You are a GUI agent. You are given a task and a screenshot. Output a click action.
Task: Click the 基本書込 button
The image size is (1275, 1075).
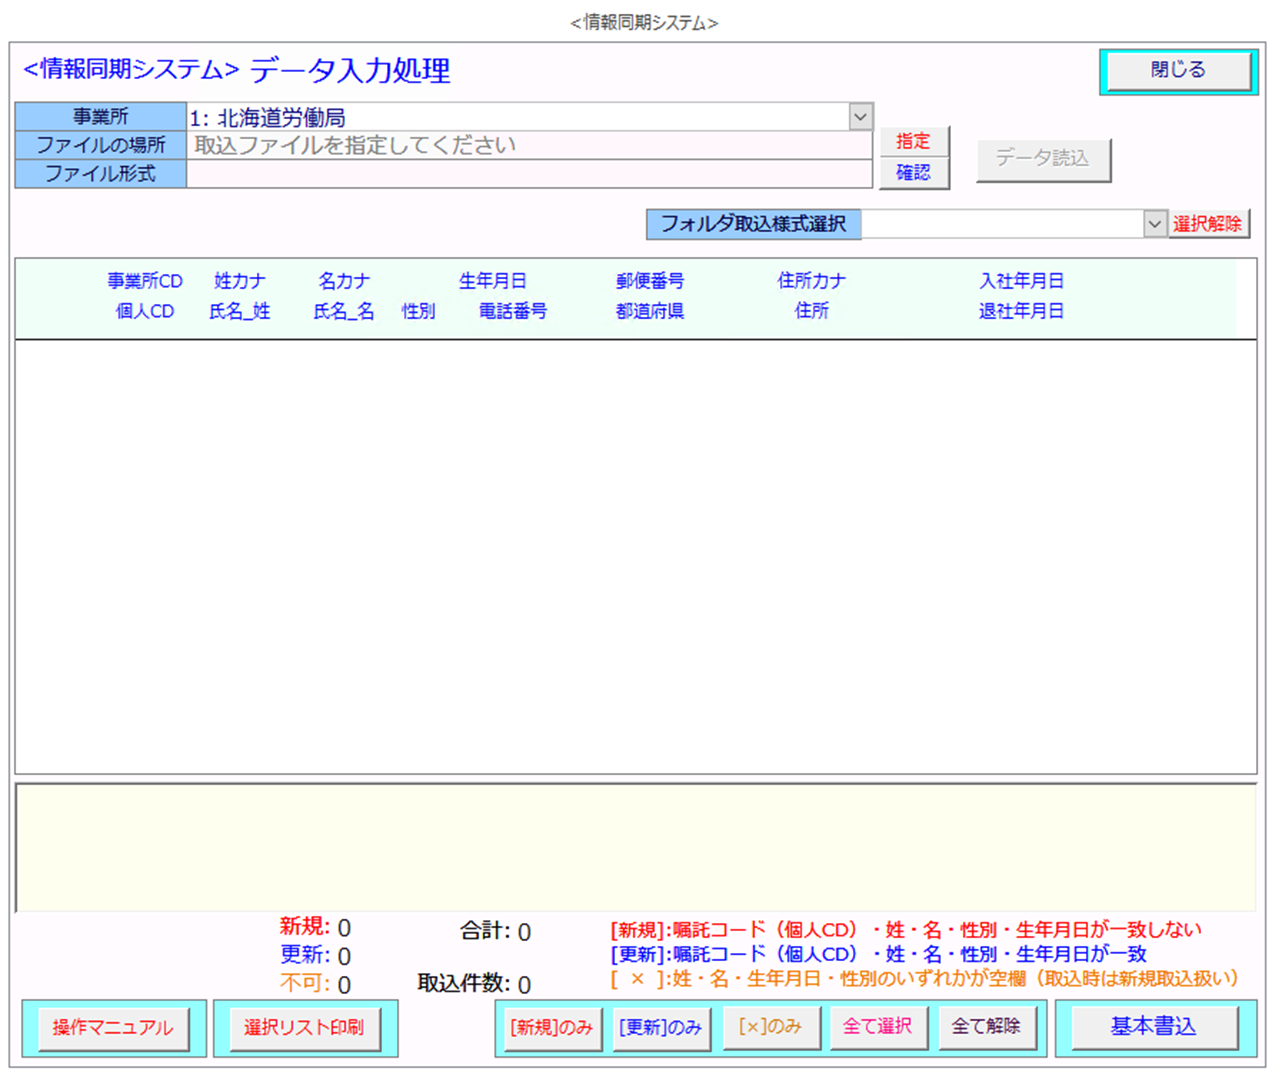1153,1028
